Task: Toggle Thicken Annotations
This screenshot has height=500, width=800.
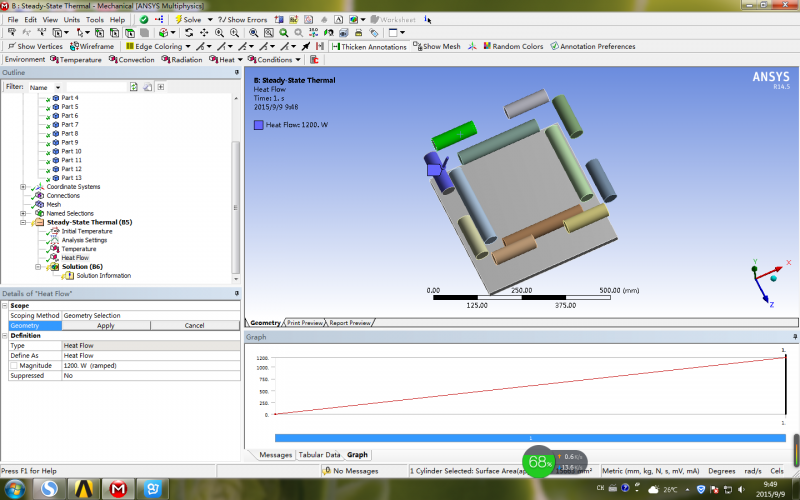Action: [x=369, y=46]
